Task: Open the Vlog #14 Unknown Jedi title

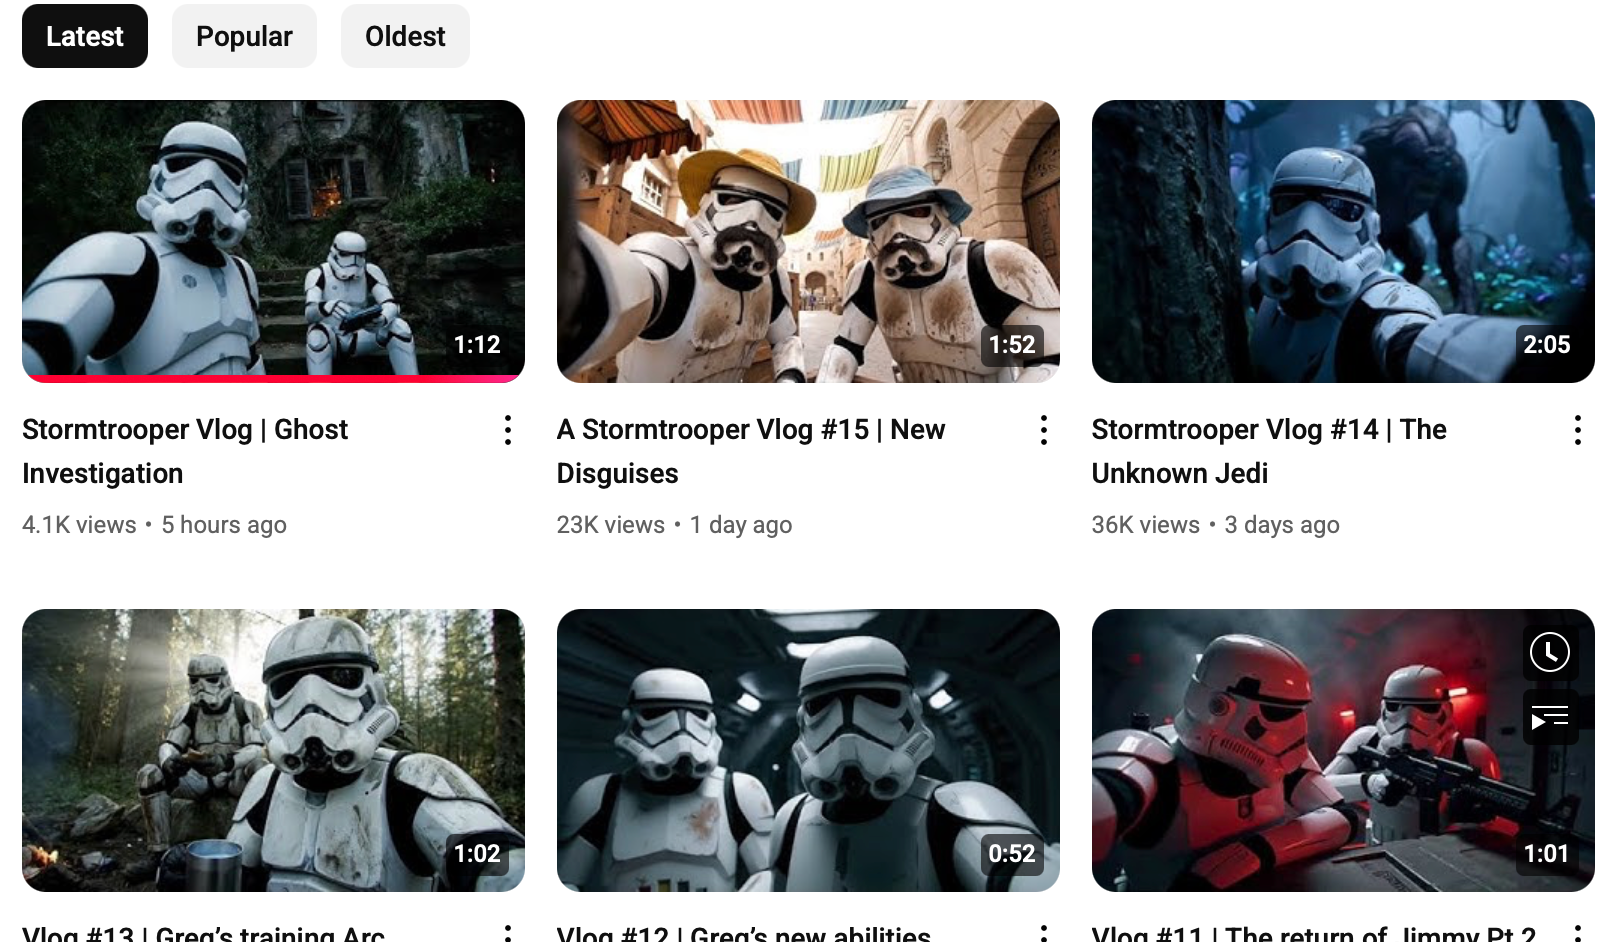Action: coord(1269,451)
